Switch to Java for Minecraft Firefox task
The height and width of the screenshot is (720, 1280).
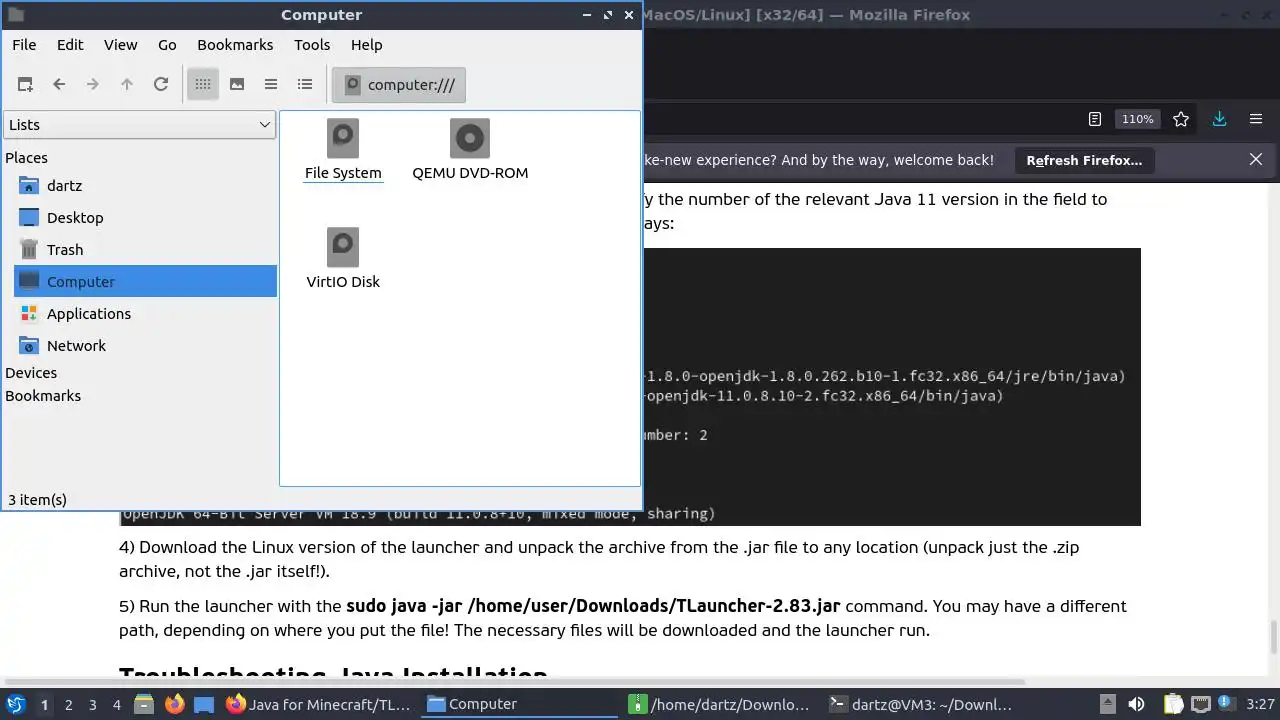(x=319, y=704)
